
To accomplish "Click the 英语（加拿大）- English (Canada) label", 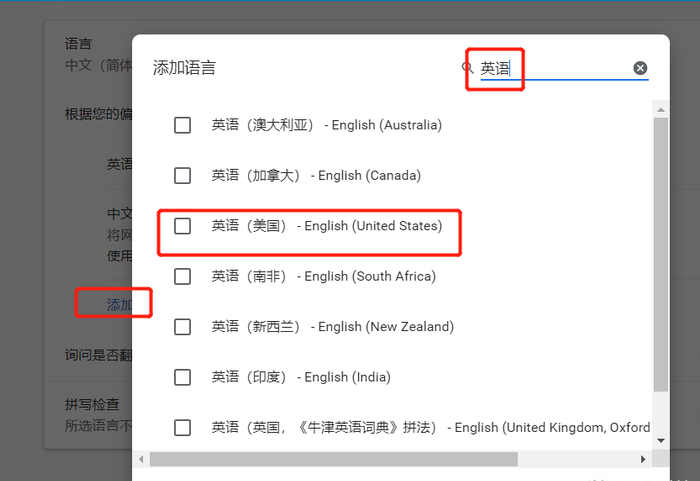I will click(x=316, y=176).
